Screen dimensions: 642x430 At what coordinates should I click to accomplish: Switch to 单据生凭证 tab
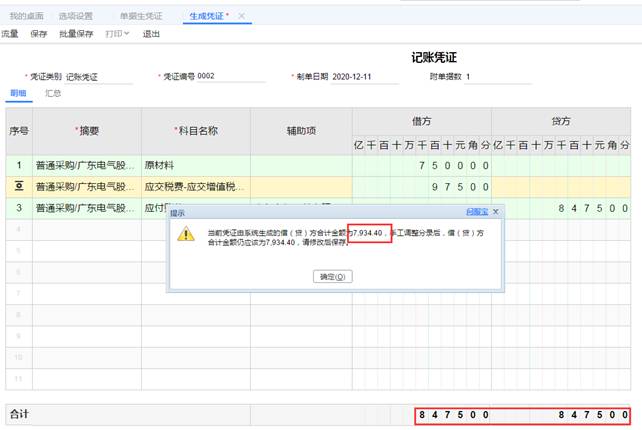click(x=140, y=17)
